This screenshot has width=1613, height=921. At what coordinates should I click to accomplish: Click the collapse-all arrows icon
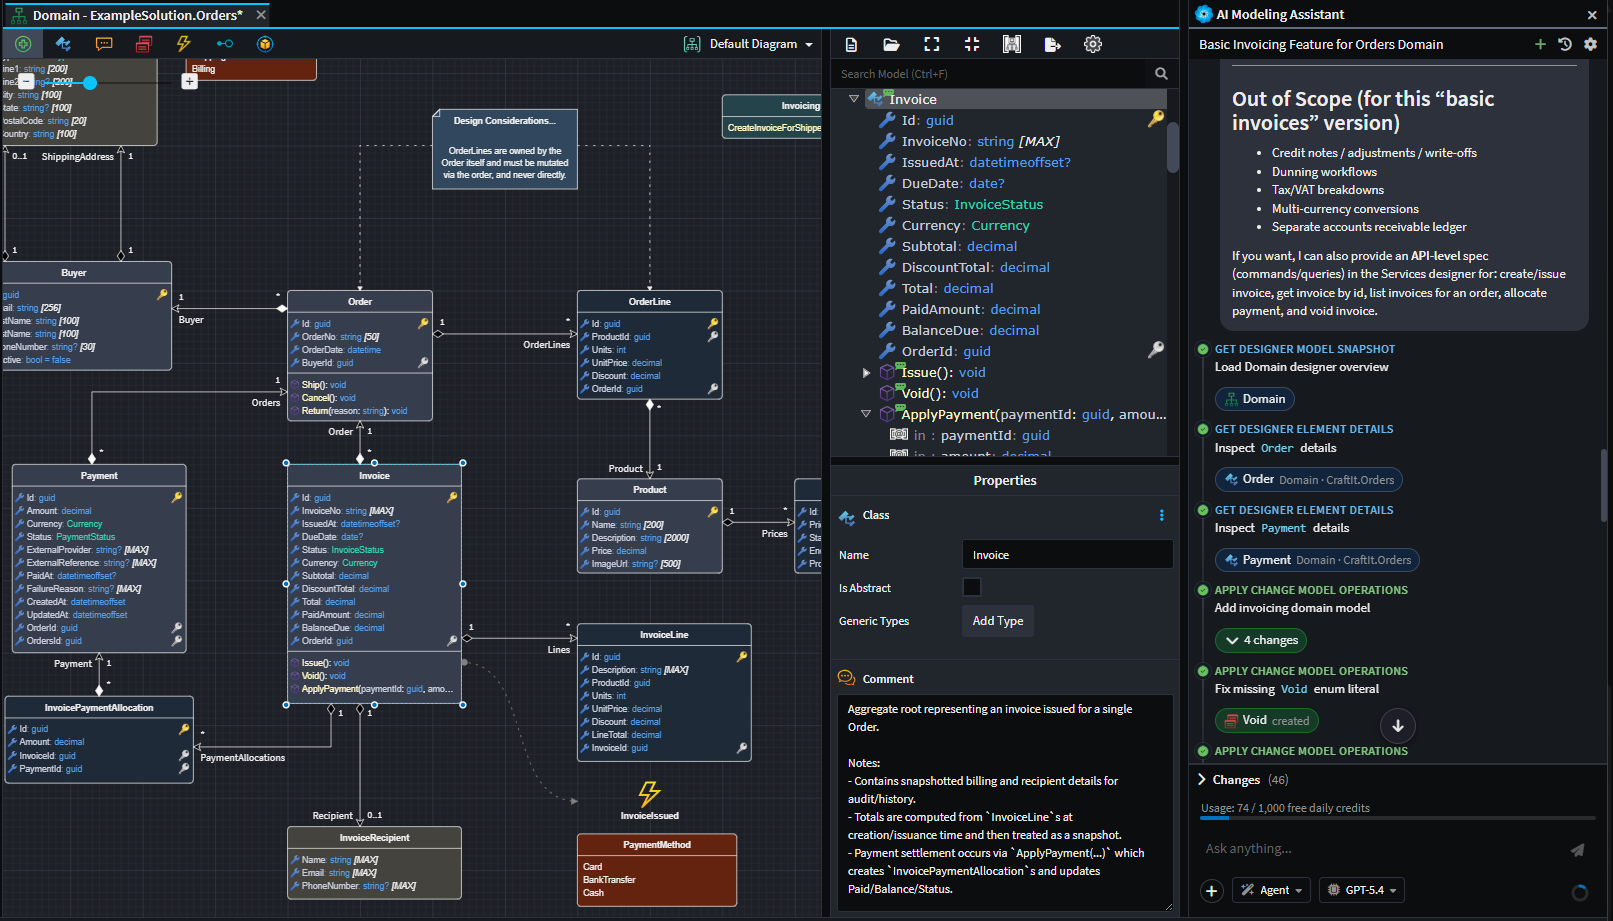click(972, 44)
